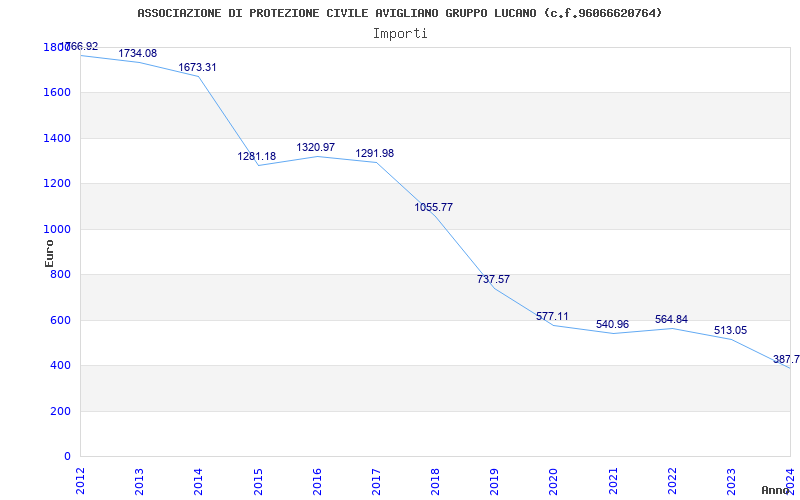Image resolution: width=800 pixels, height=500 pixels.
Task: Click the x-axis year 2023
Action: (x=731, y=481)
